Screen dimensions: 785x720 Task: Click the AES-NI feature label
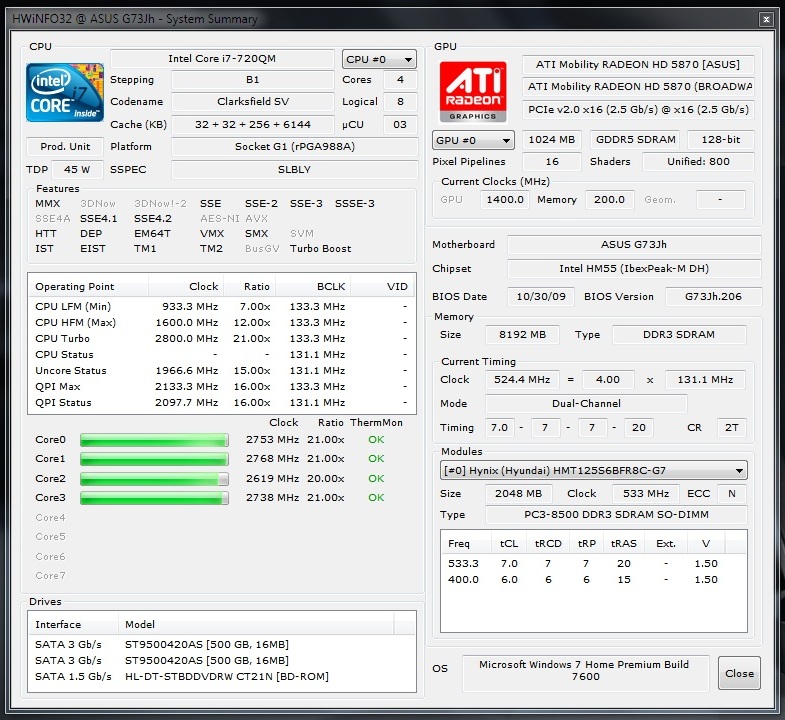coord(220,219)
